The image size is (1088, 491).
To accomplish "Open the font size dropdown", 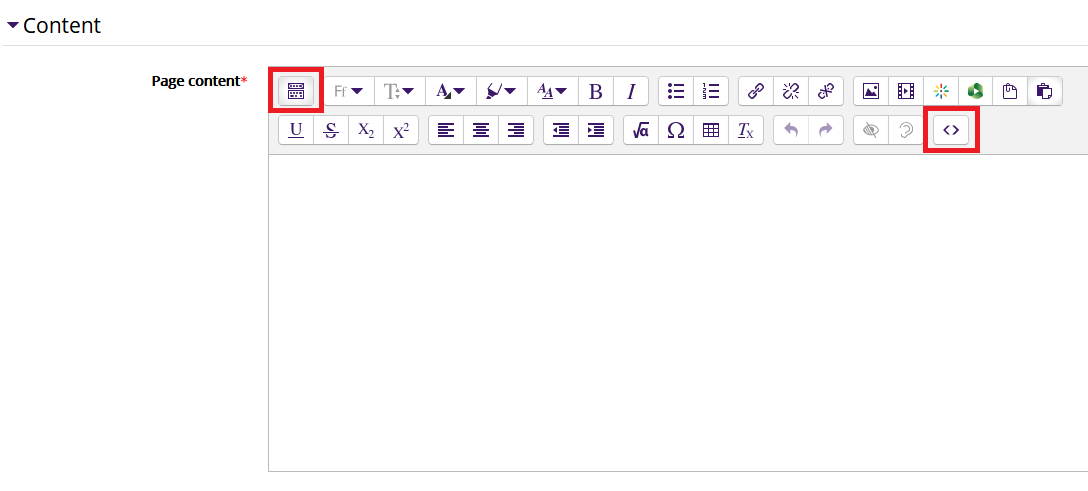I will [x=400, y=91].
